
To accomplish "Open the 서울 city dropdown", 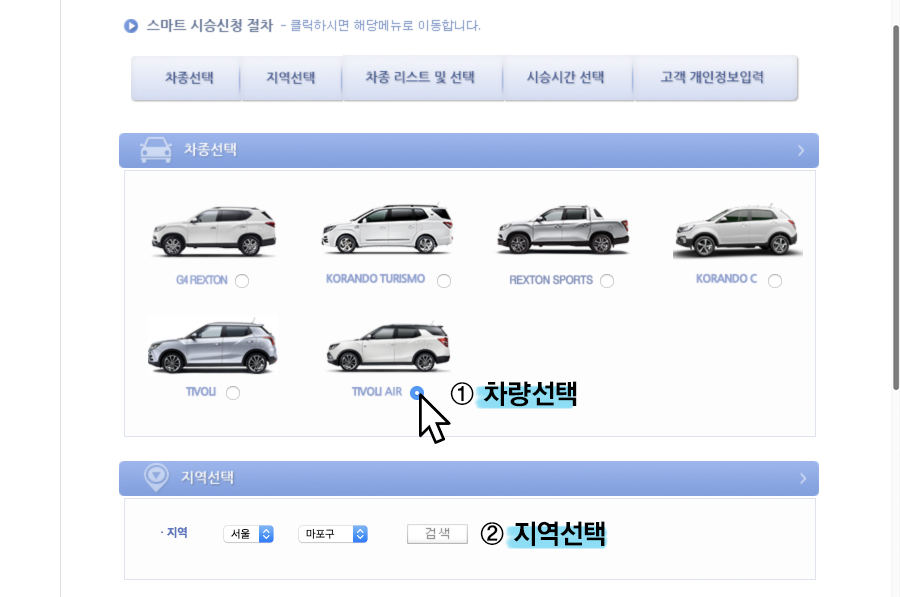I will (249, 534).
